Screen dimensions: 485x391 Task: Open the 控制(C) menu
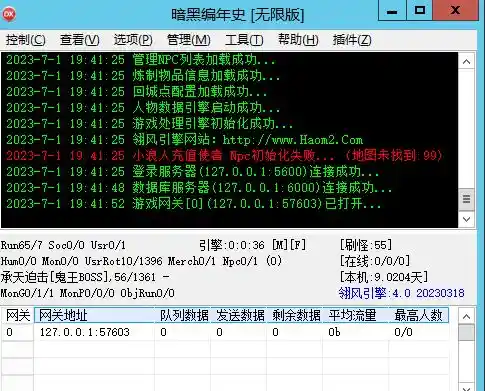click(26, 40)
